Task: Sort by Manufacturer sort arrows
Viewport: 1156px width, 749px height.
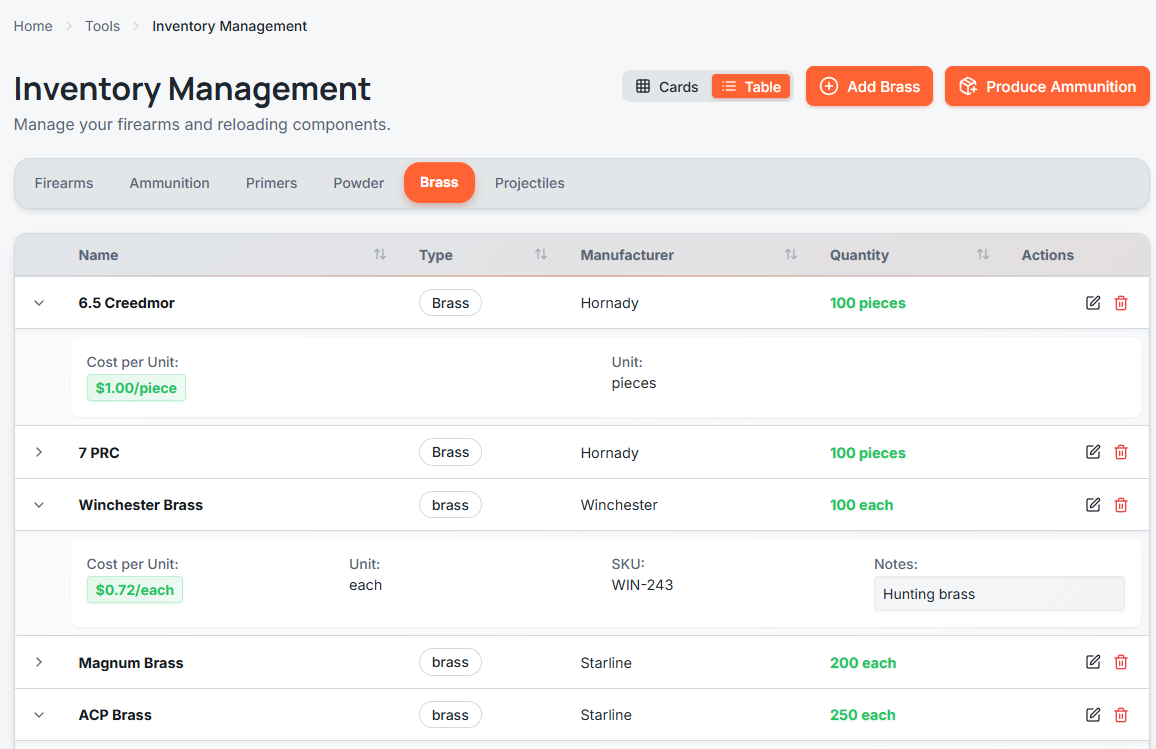Action: [x=790, y=255]
